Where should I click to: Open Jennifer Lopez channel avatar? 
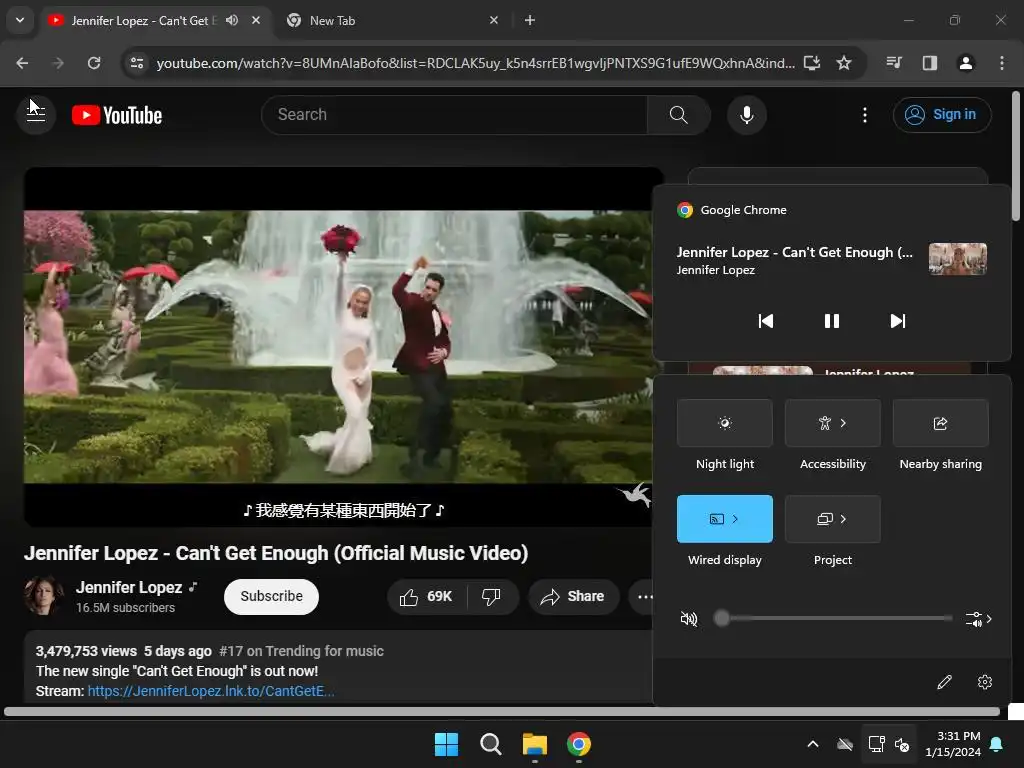[44, 596]
